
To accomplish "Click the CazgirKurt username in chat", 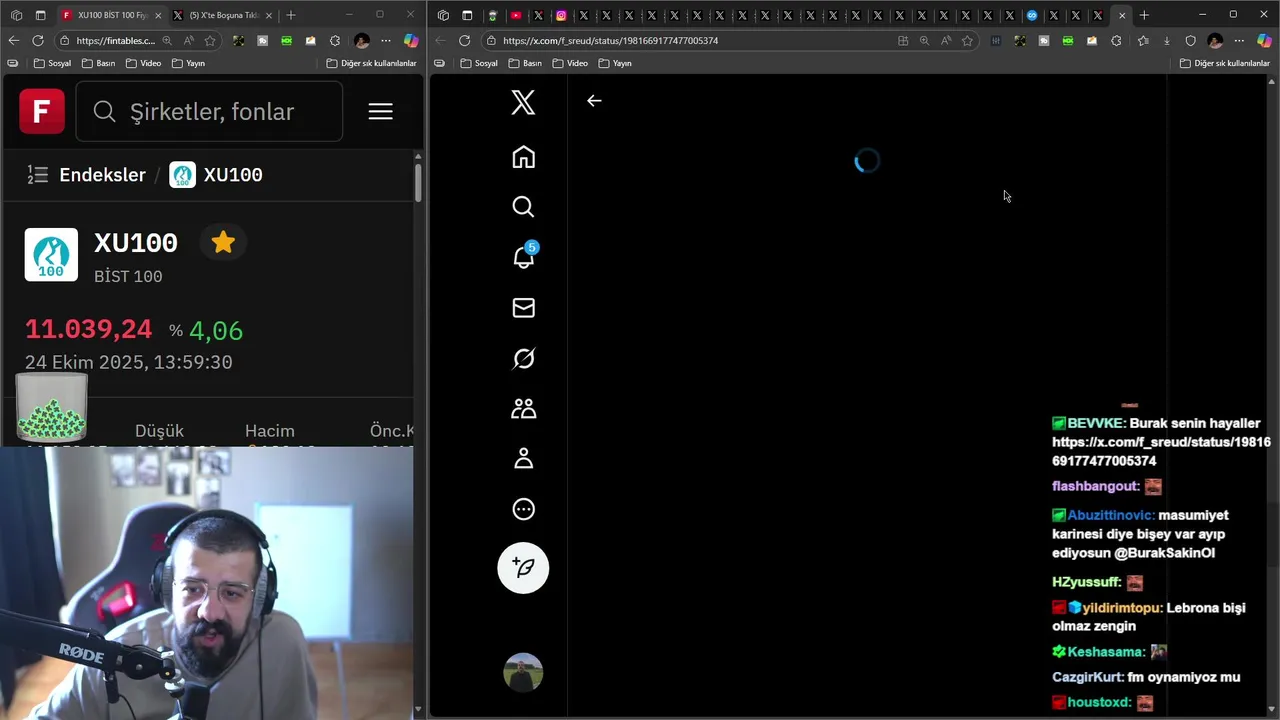I will tap(1087, 677).
